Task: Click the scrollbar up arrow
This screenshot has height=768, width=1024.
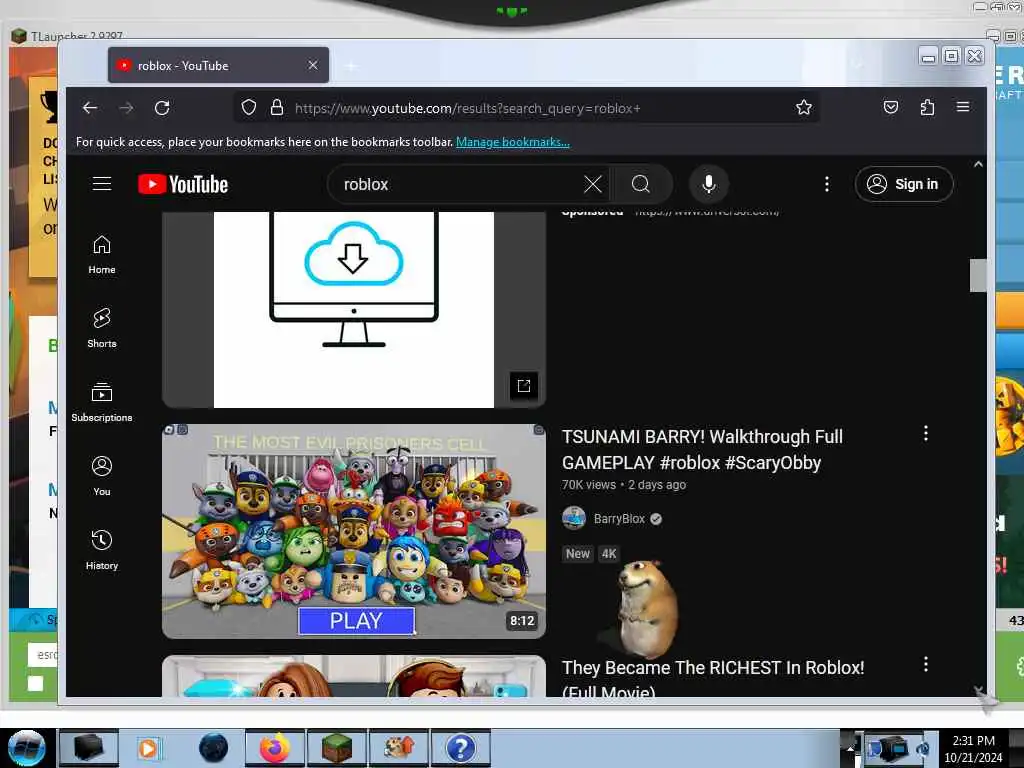Action: point(978,165)
